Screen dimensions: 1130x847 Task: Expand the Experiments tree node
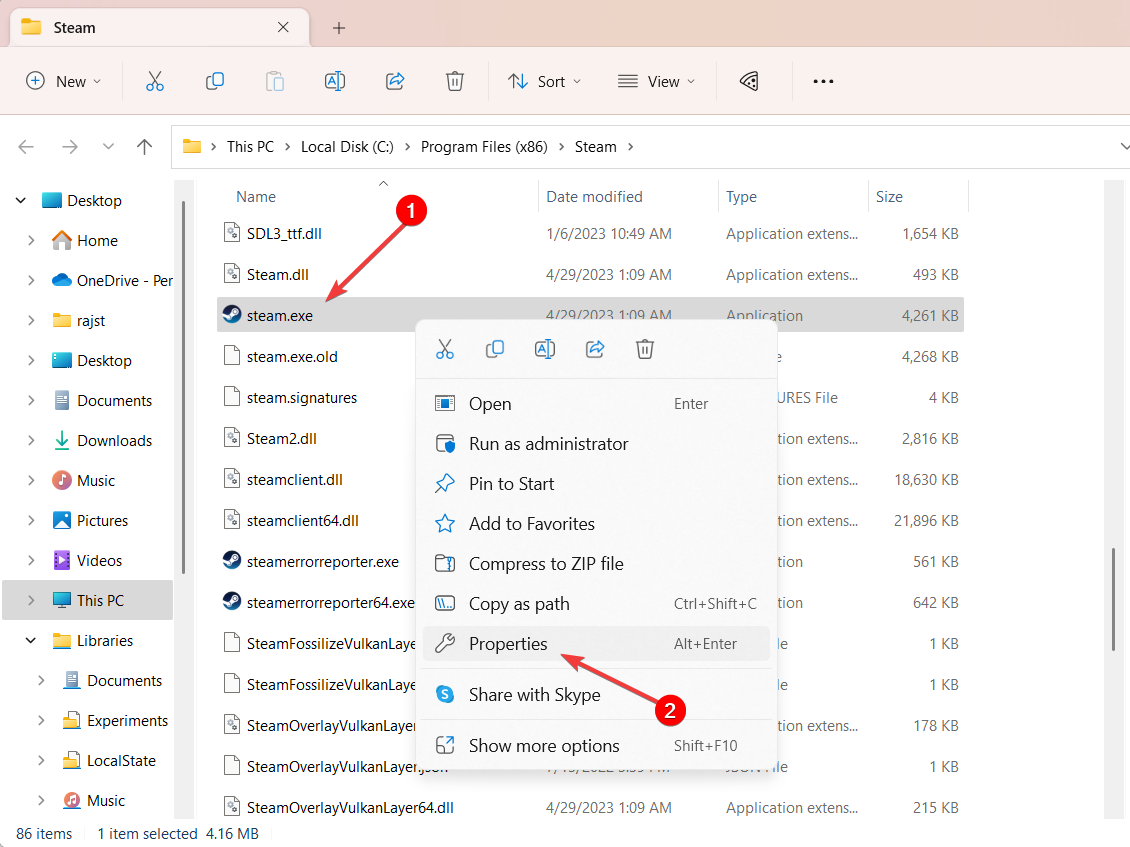(41, 720)
